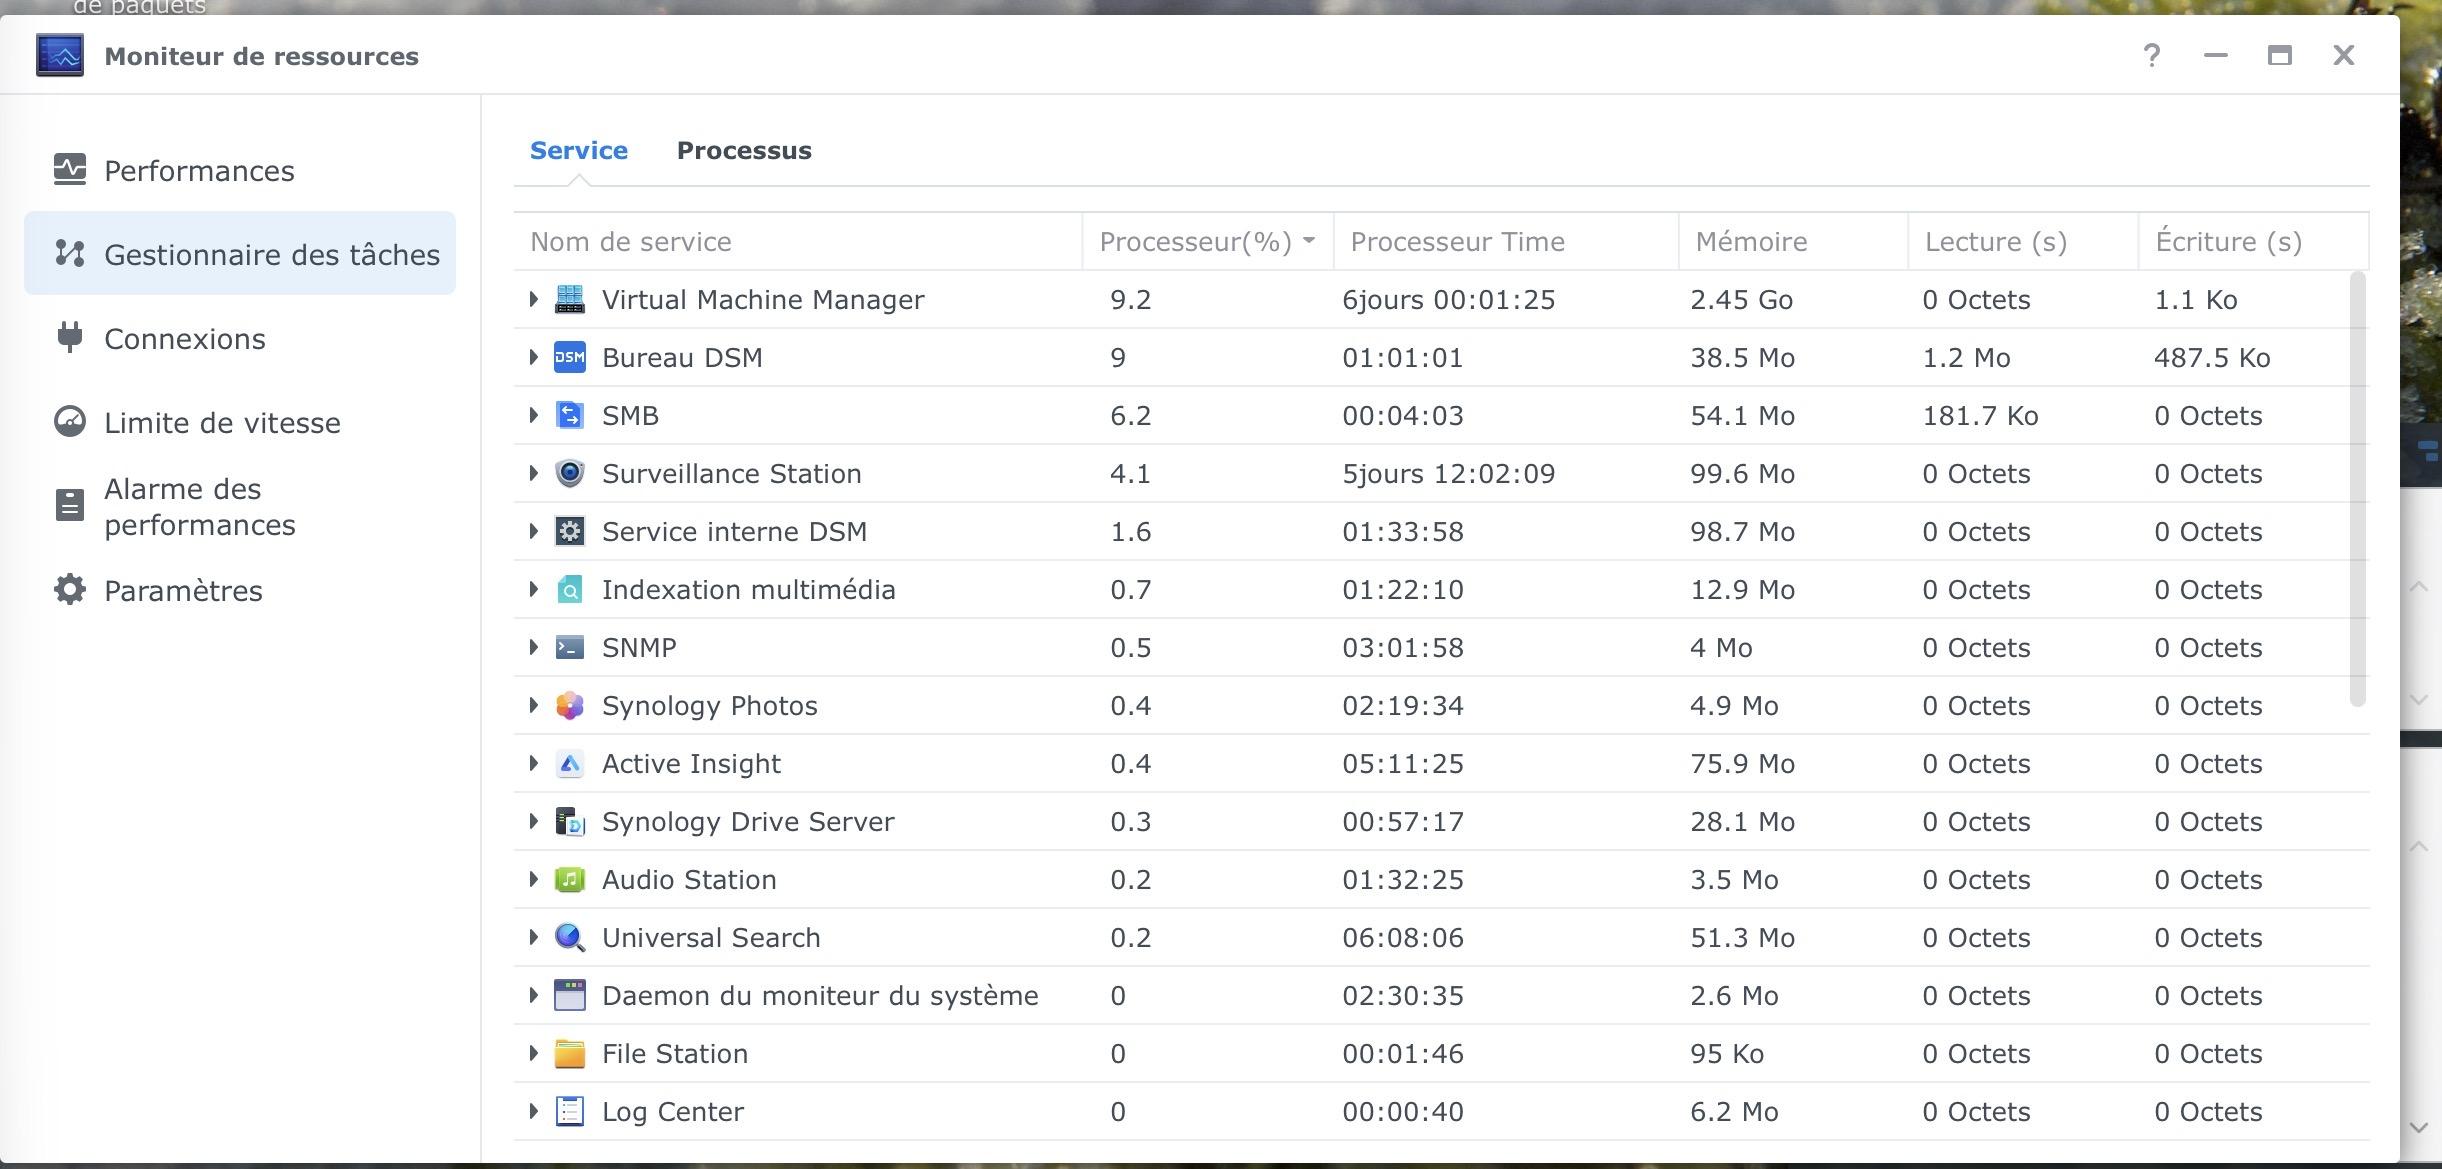
Task: Click the Surveillance Station camera icon
Action: point(570,473)
